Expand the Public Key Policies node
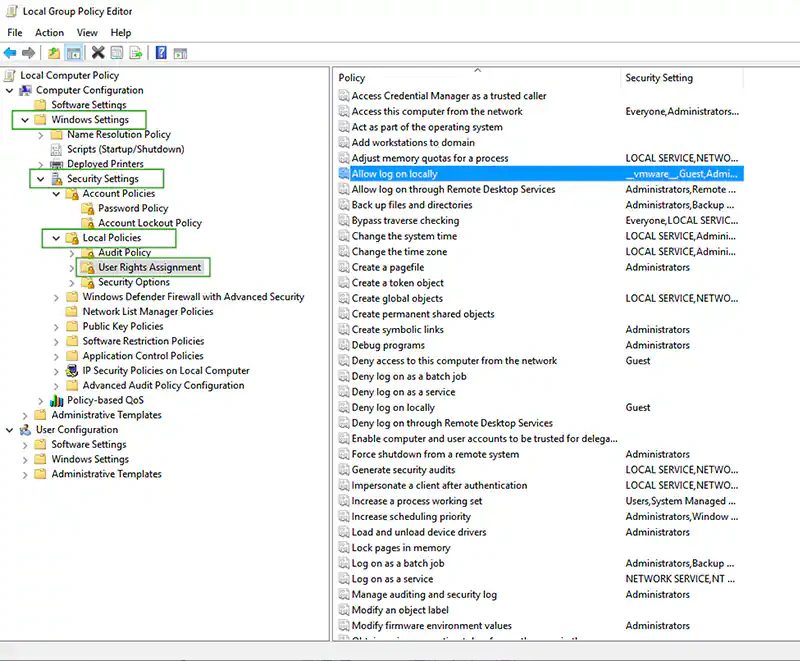 pyautogui.click(x=56, y=327)
